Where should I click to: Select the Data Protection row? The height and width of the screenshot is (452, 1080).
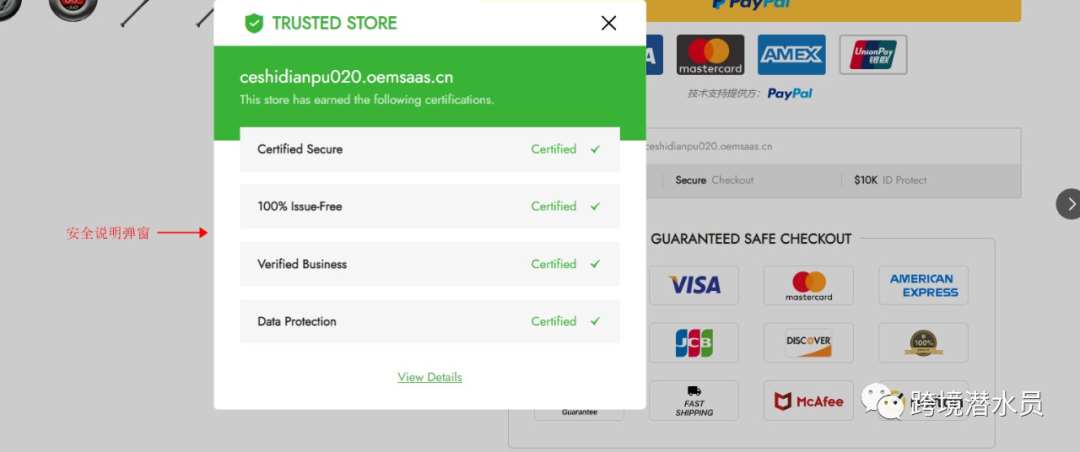tap(430, 321)
